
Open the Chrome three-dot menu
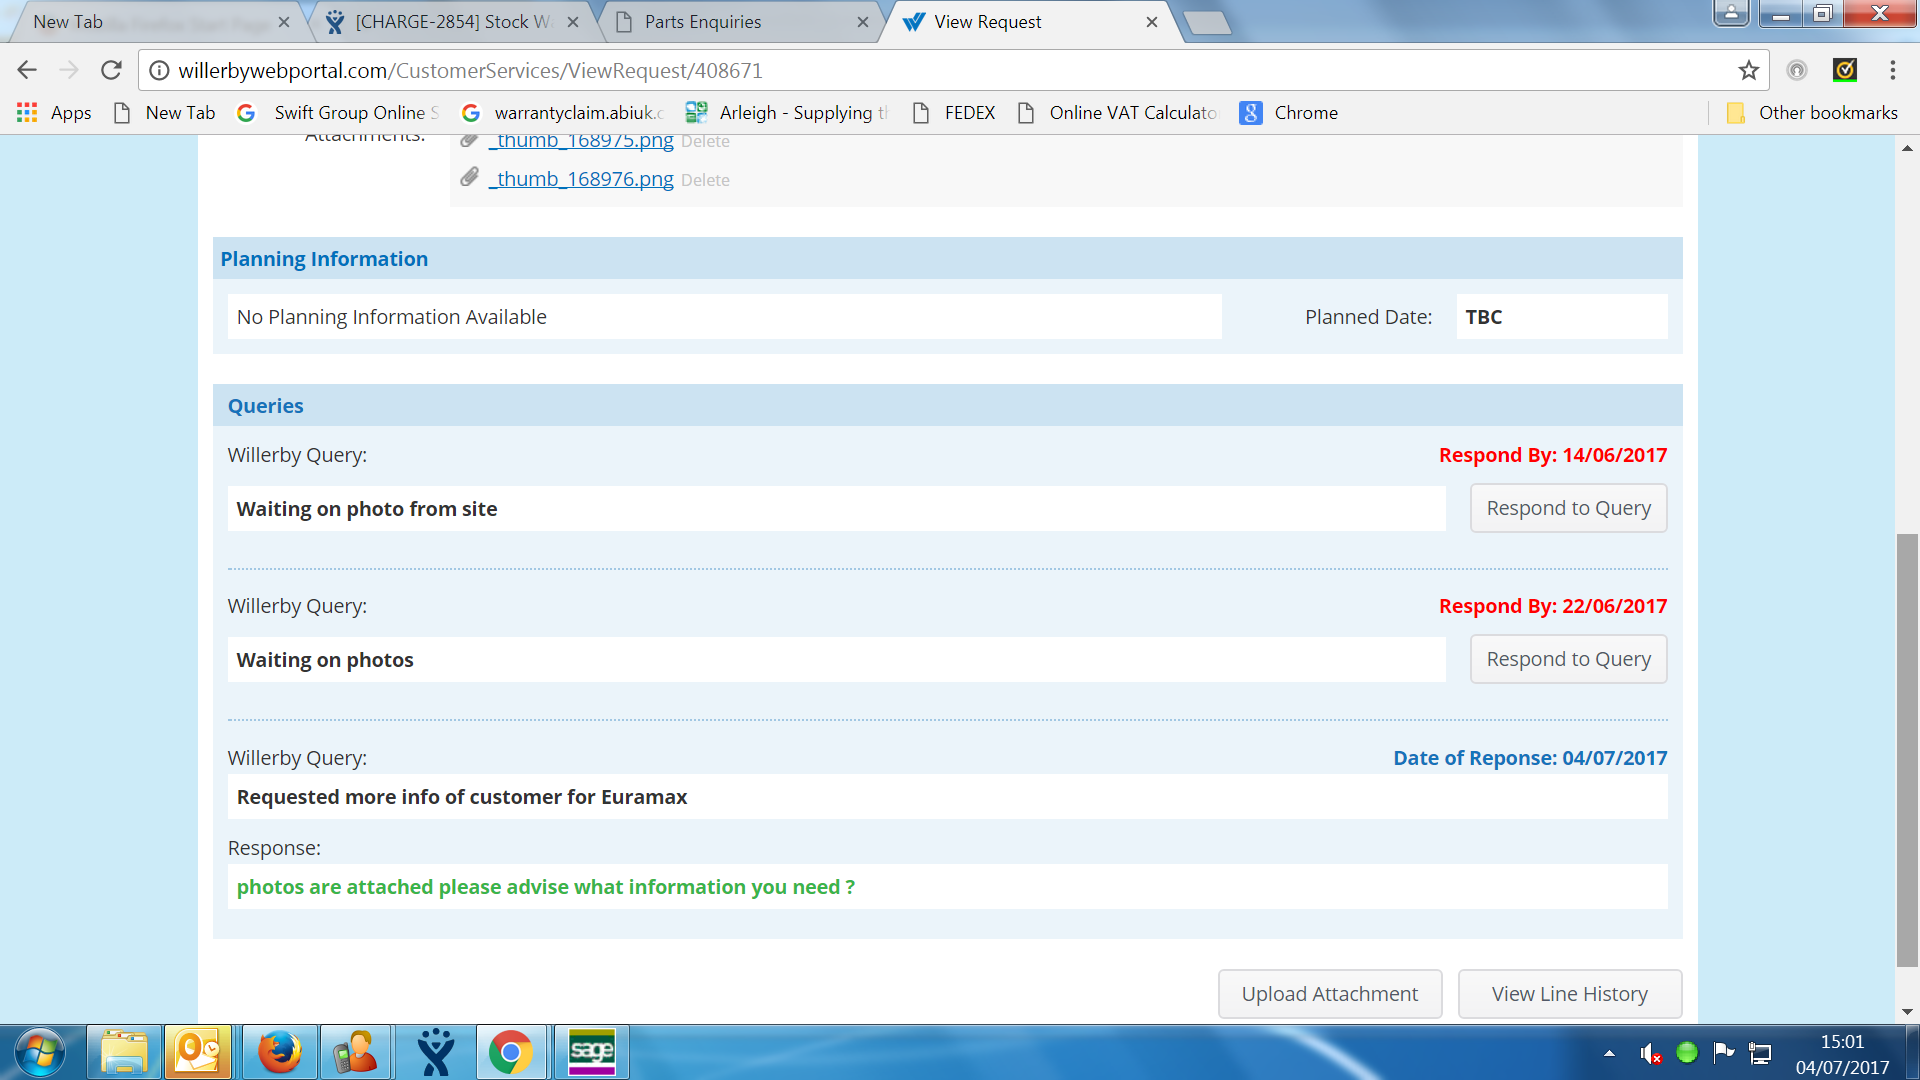(1892, 70)
